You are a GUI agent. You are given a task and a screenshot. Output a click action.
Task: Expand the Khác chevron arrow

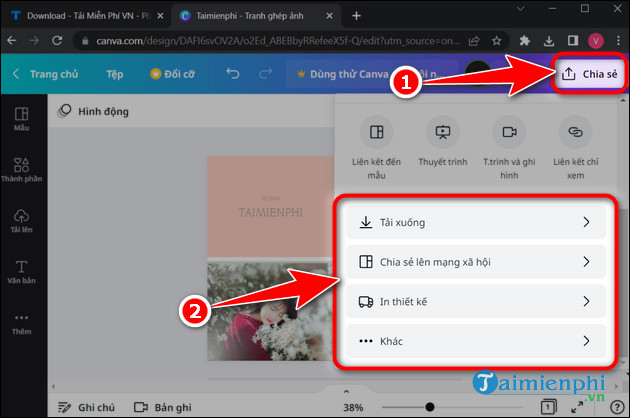click(586, 341)
